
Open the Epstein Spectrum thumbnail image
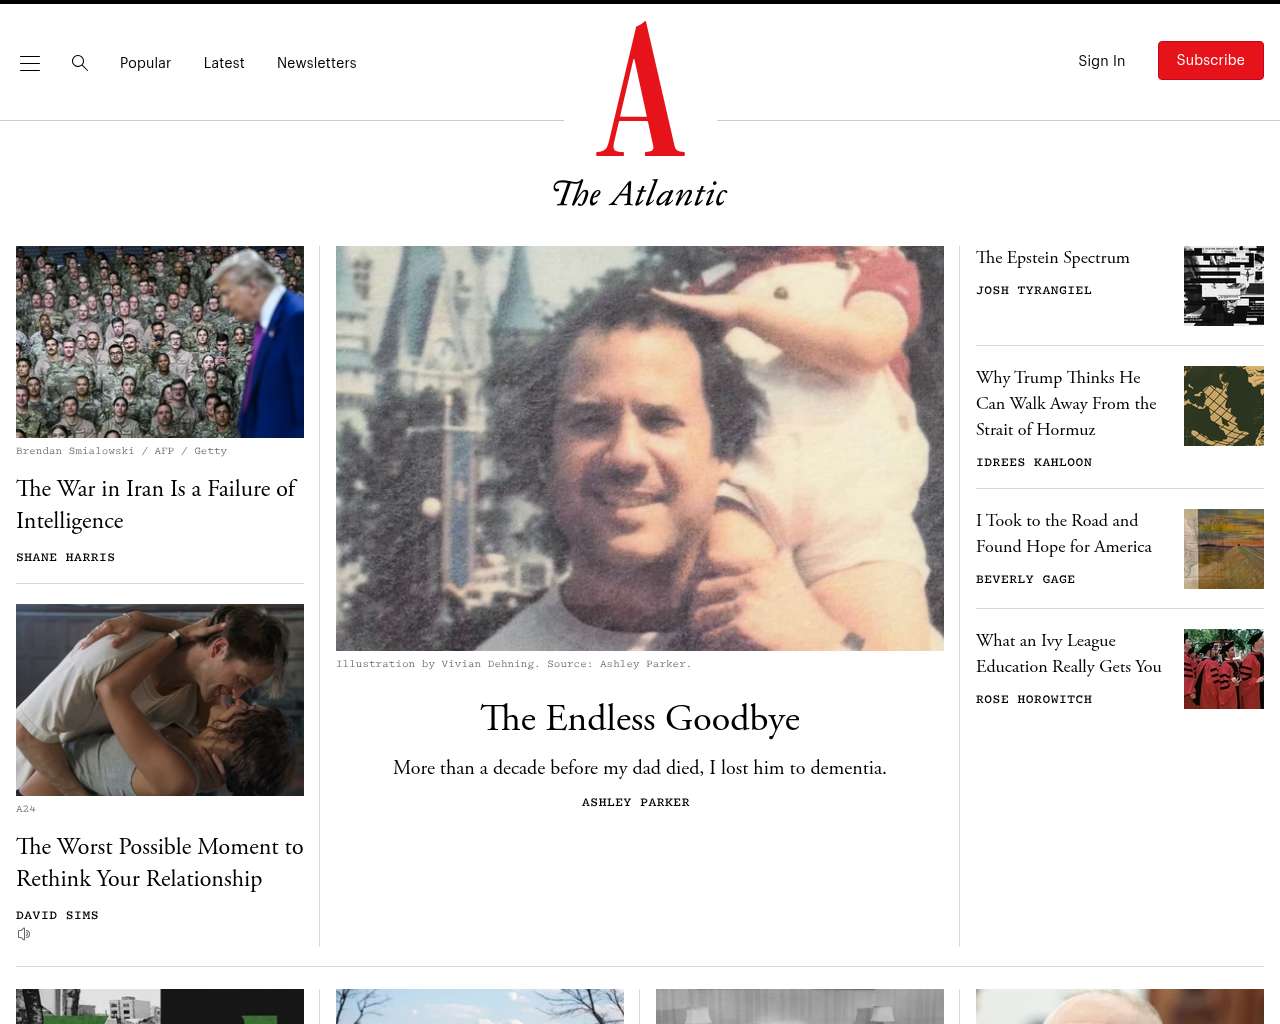click(x=1224, y=286)
